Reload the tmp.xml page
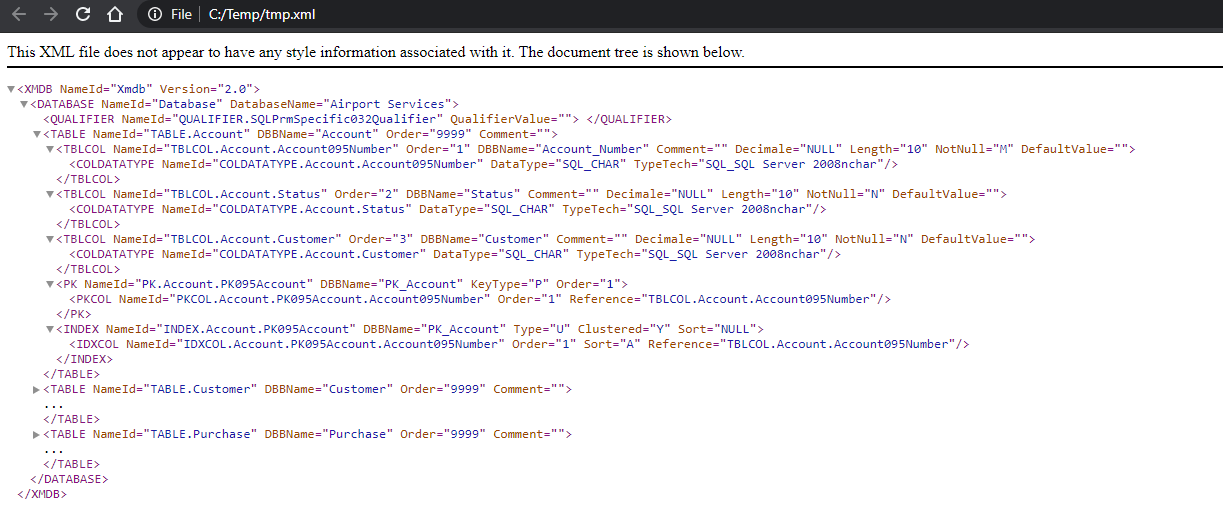This screenshot has width=1223, height=532. pos(83,14)
